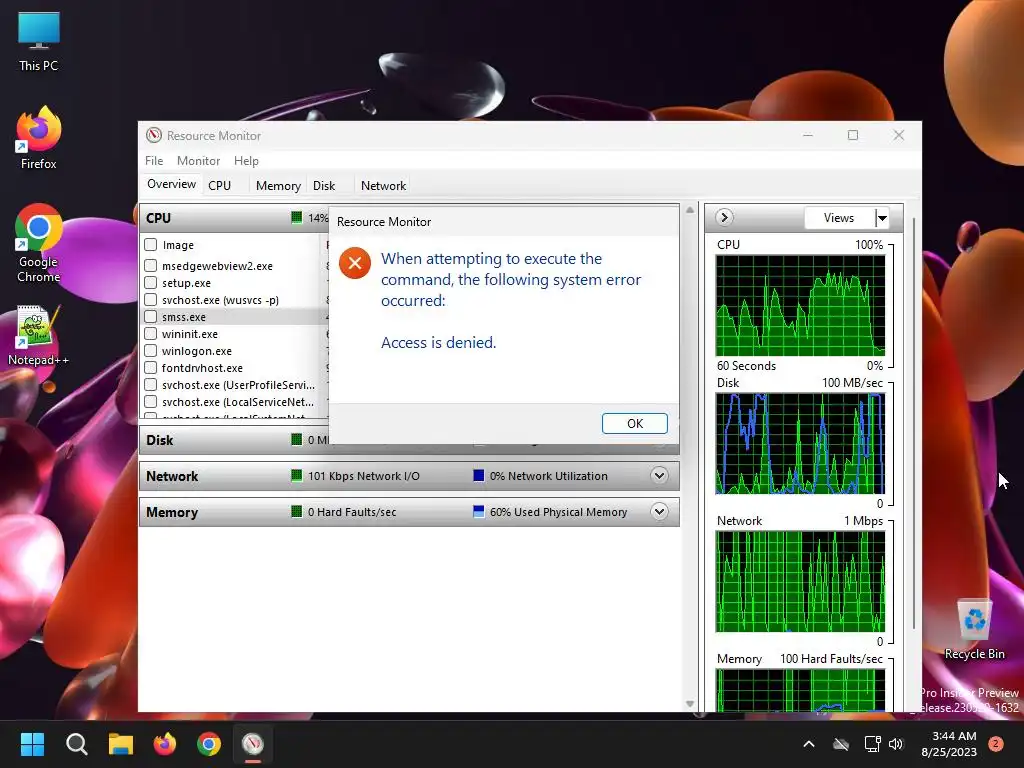Select winlogon.exe process name
This screenshot has height=768, width=1024.
[x=197, y=351]
